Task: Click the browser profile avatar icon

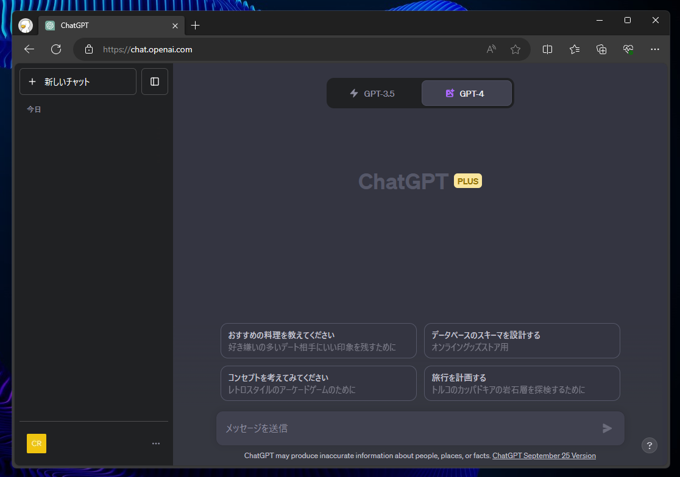Action: coord(26,26)
